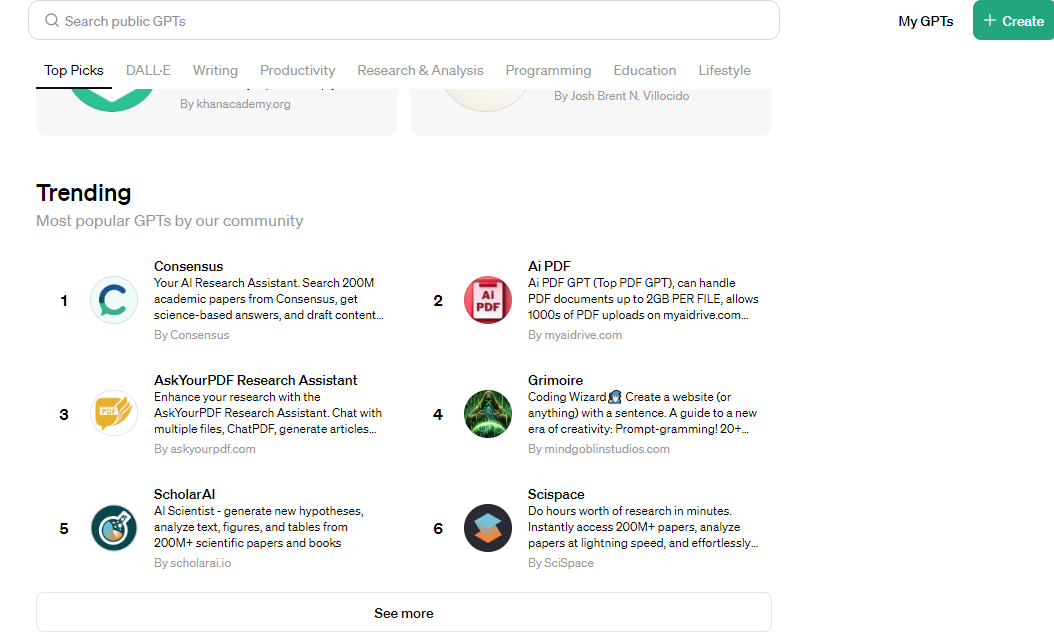The width and height of the screenshot is (1054, 644).
Task: Click the See more button
Action: coord(403,612)
